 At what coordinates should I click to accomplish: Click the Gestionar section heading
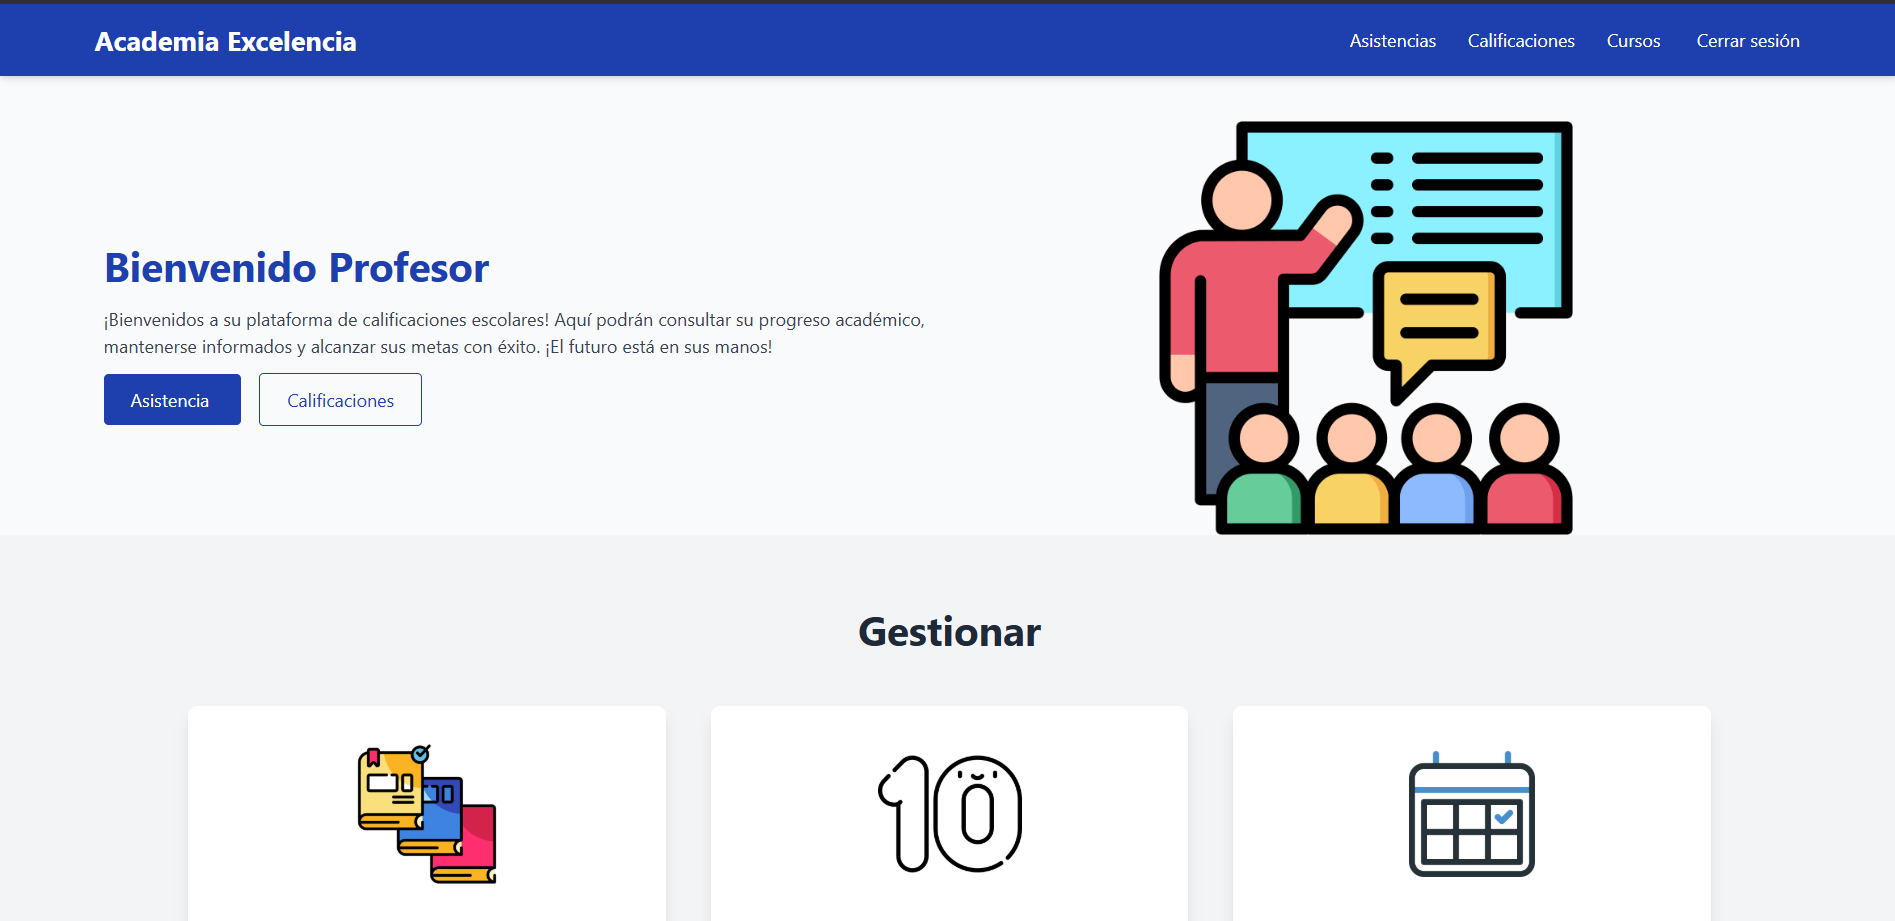[x=948, y=631]
